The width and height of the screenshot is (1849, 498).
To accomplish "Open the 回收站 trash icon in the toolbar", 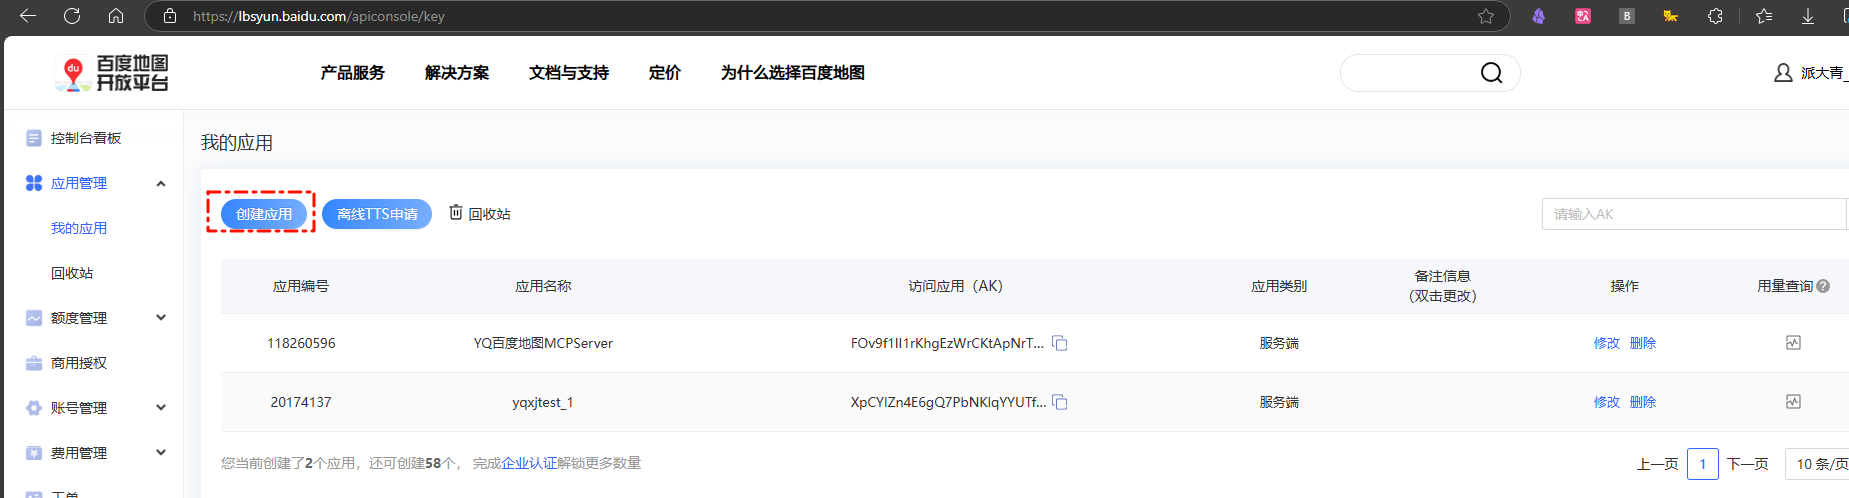I will [x=456, y=212].
